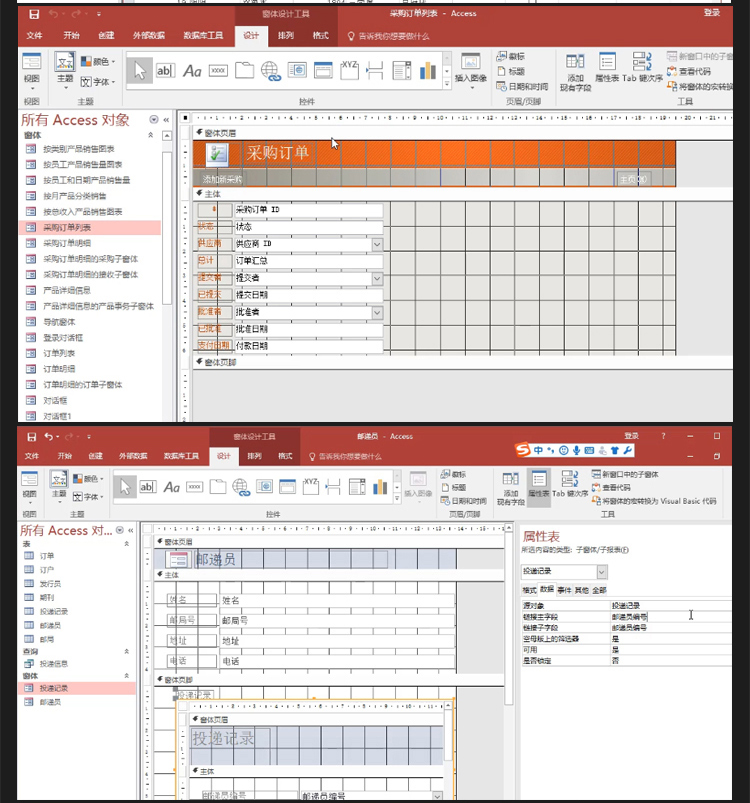Switch to 全部 tab in property sheet
Image resolution: width=750 pixels, height=803 pixels.
[599, 590]
